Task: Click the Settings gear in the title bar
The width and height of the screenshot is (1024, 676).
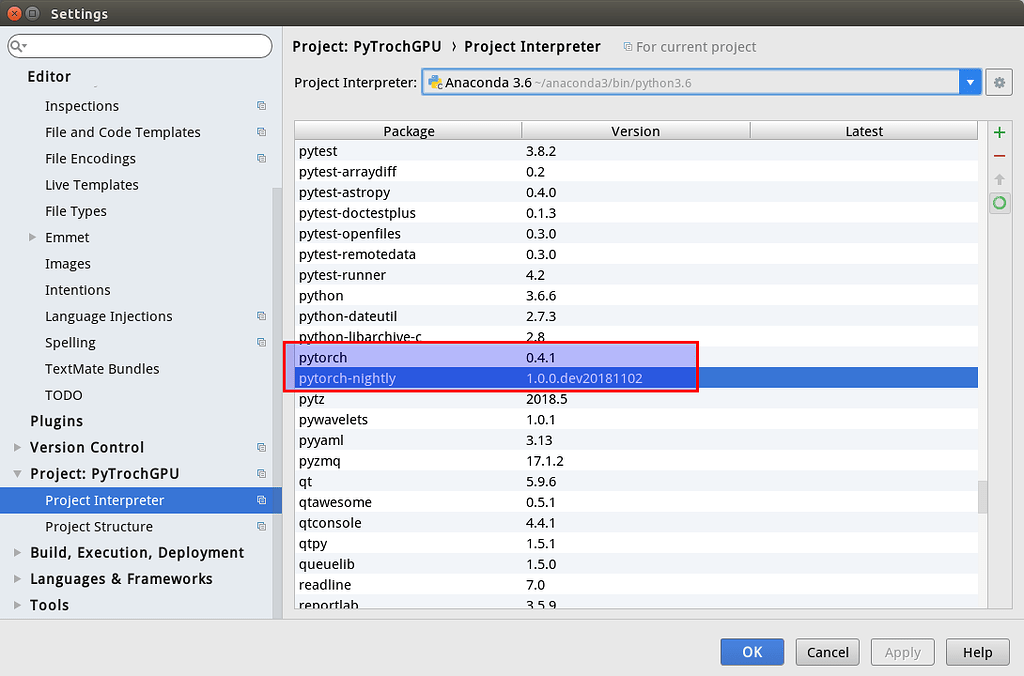Action: pyautogui.click(x=31, y=13)
